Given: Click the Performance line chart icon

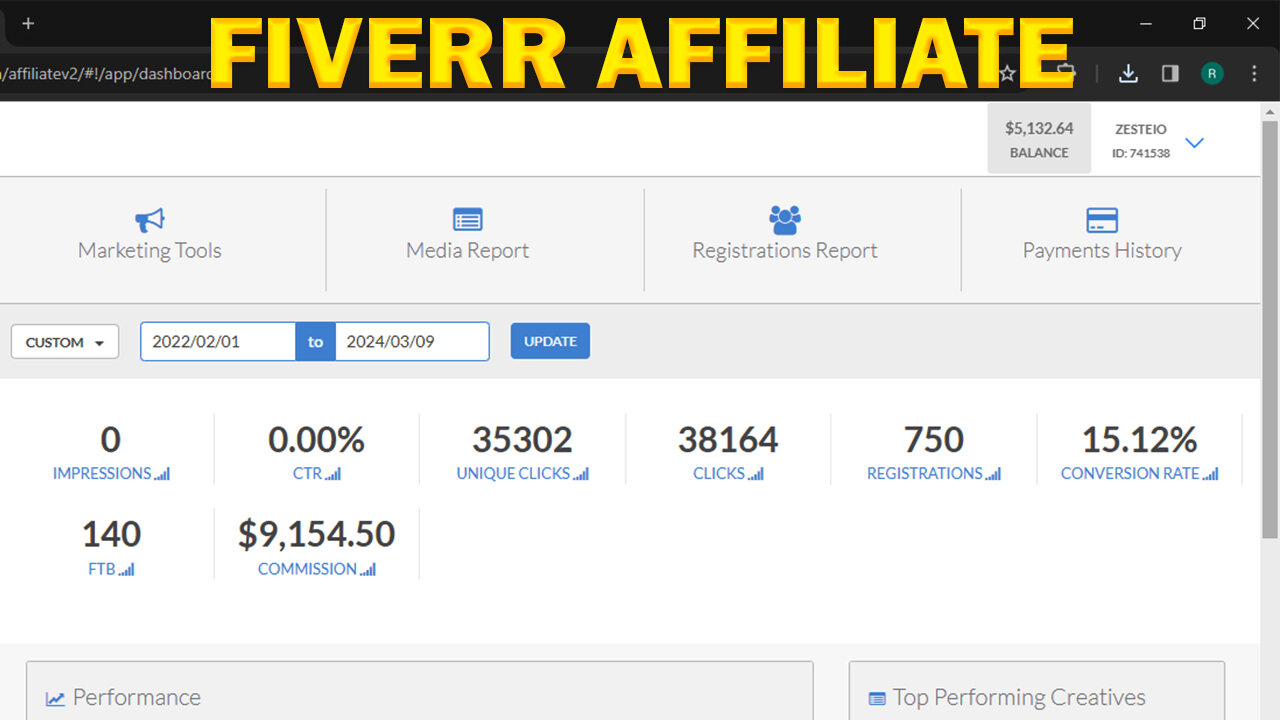Looking at the screenshot, I should click(x=55, y=699).
